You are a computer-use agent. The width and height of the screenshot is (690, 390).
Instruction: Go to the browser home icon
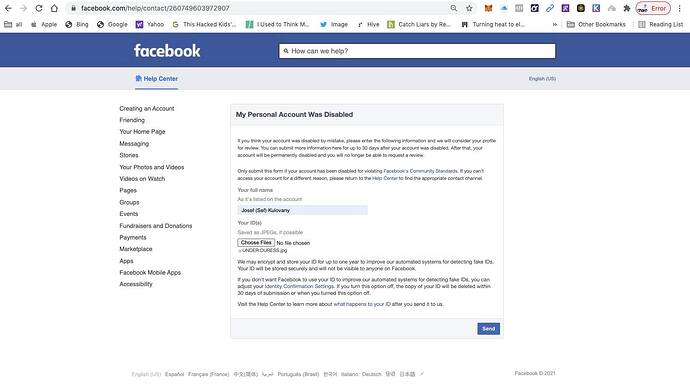click(x=54, y=8)
